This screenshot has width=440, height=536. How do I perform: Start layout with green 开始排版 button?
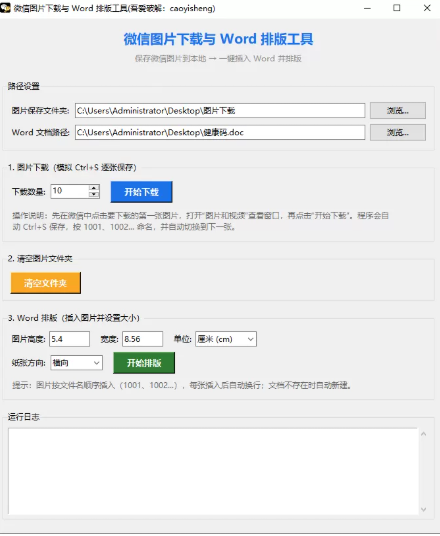coord(144,363)
